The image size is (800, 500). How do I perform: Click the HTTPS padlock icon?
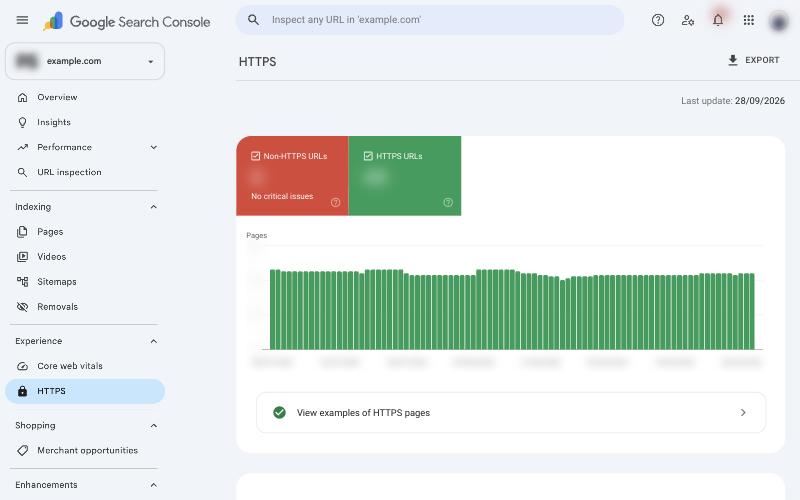point(22,391)
